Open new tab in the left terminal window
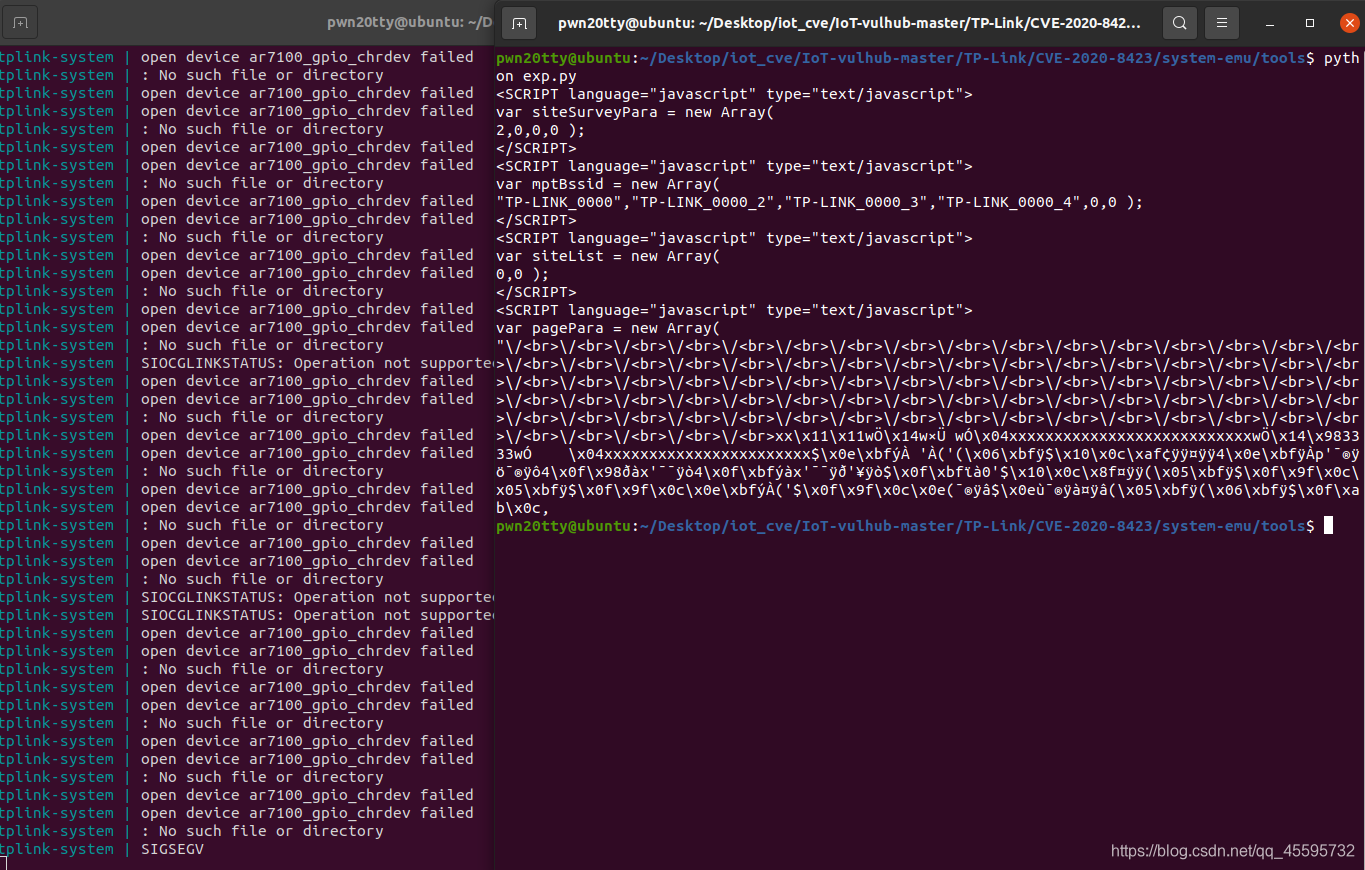Image resolution: width=1365 pixels, height=870 pixels. tap(20, 22)
